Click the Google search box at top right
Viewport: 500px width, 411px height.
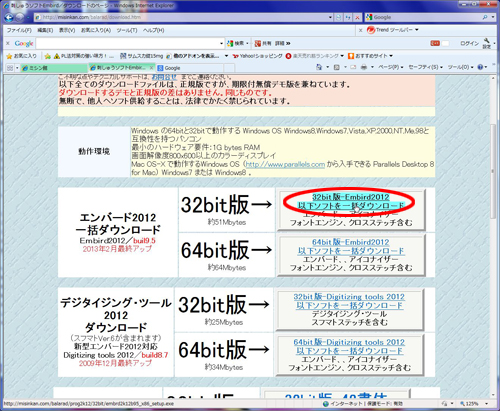pos(423,17)
